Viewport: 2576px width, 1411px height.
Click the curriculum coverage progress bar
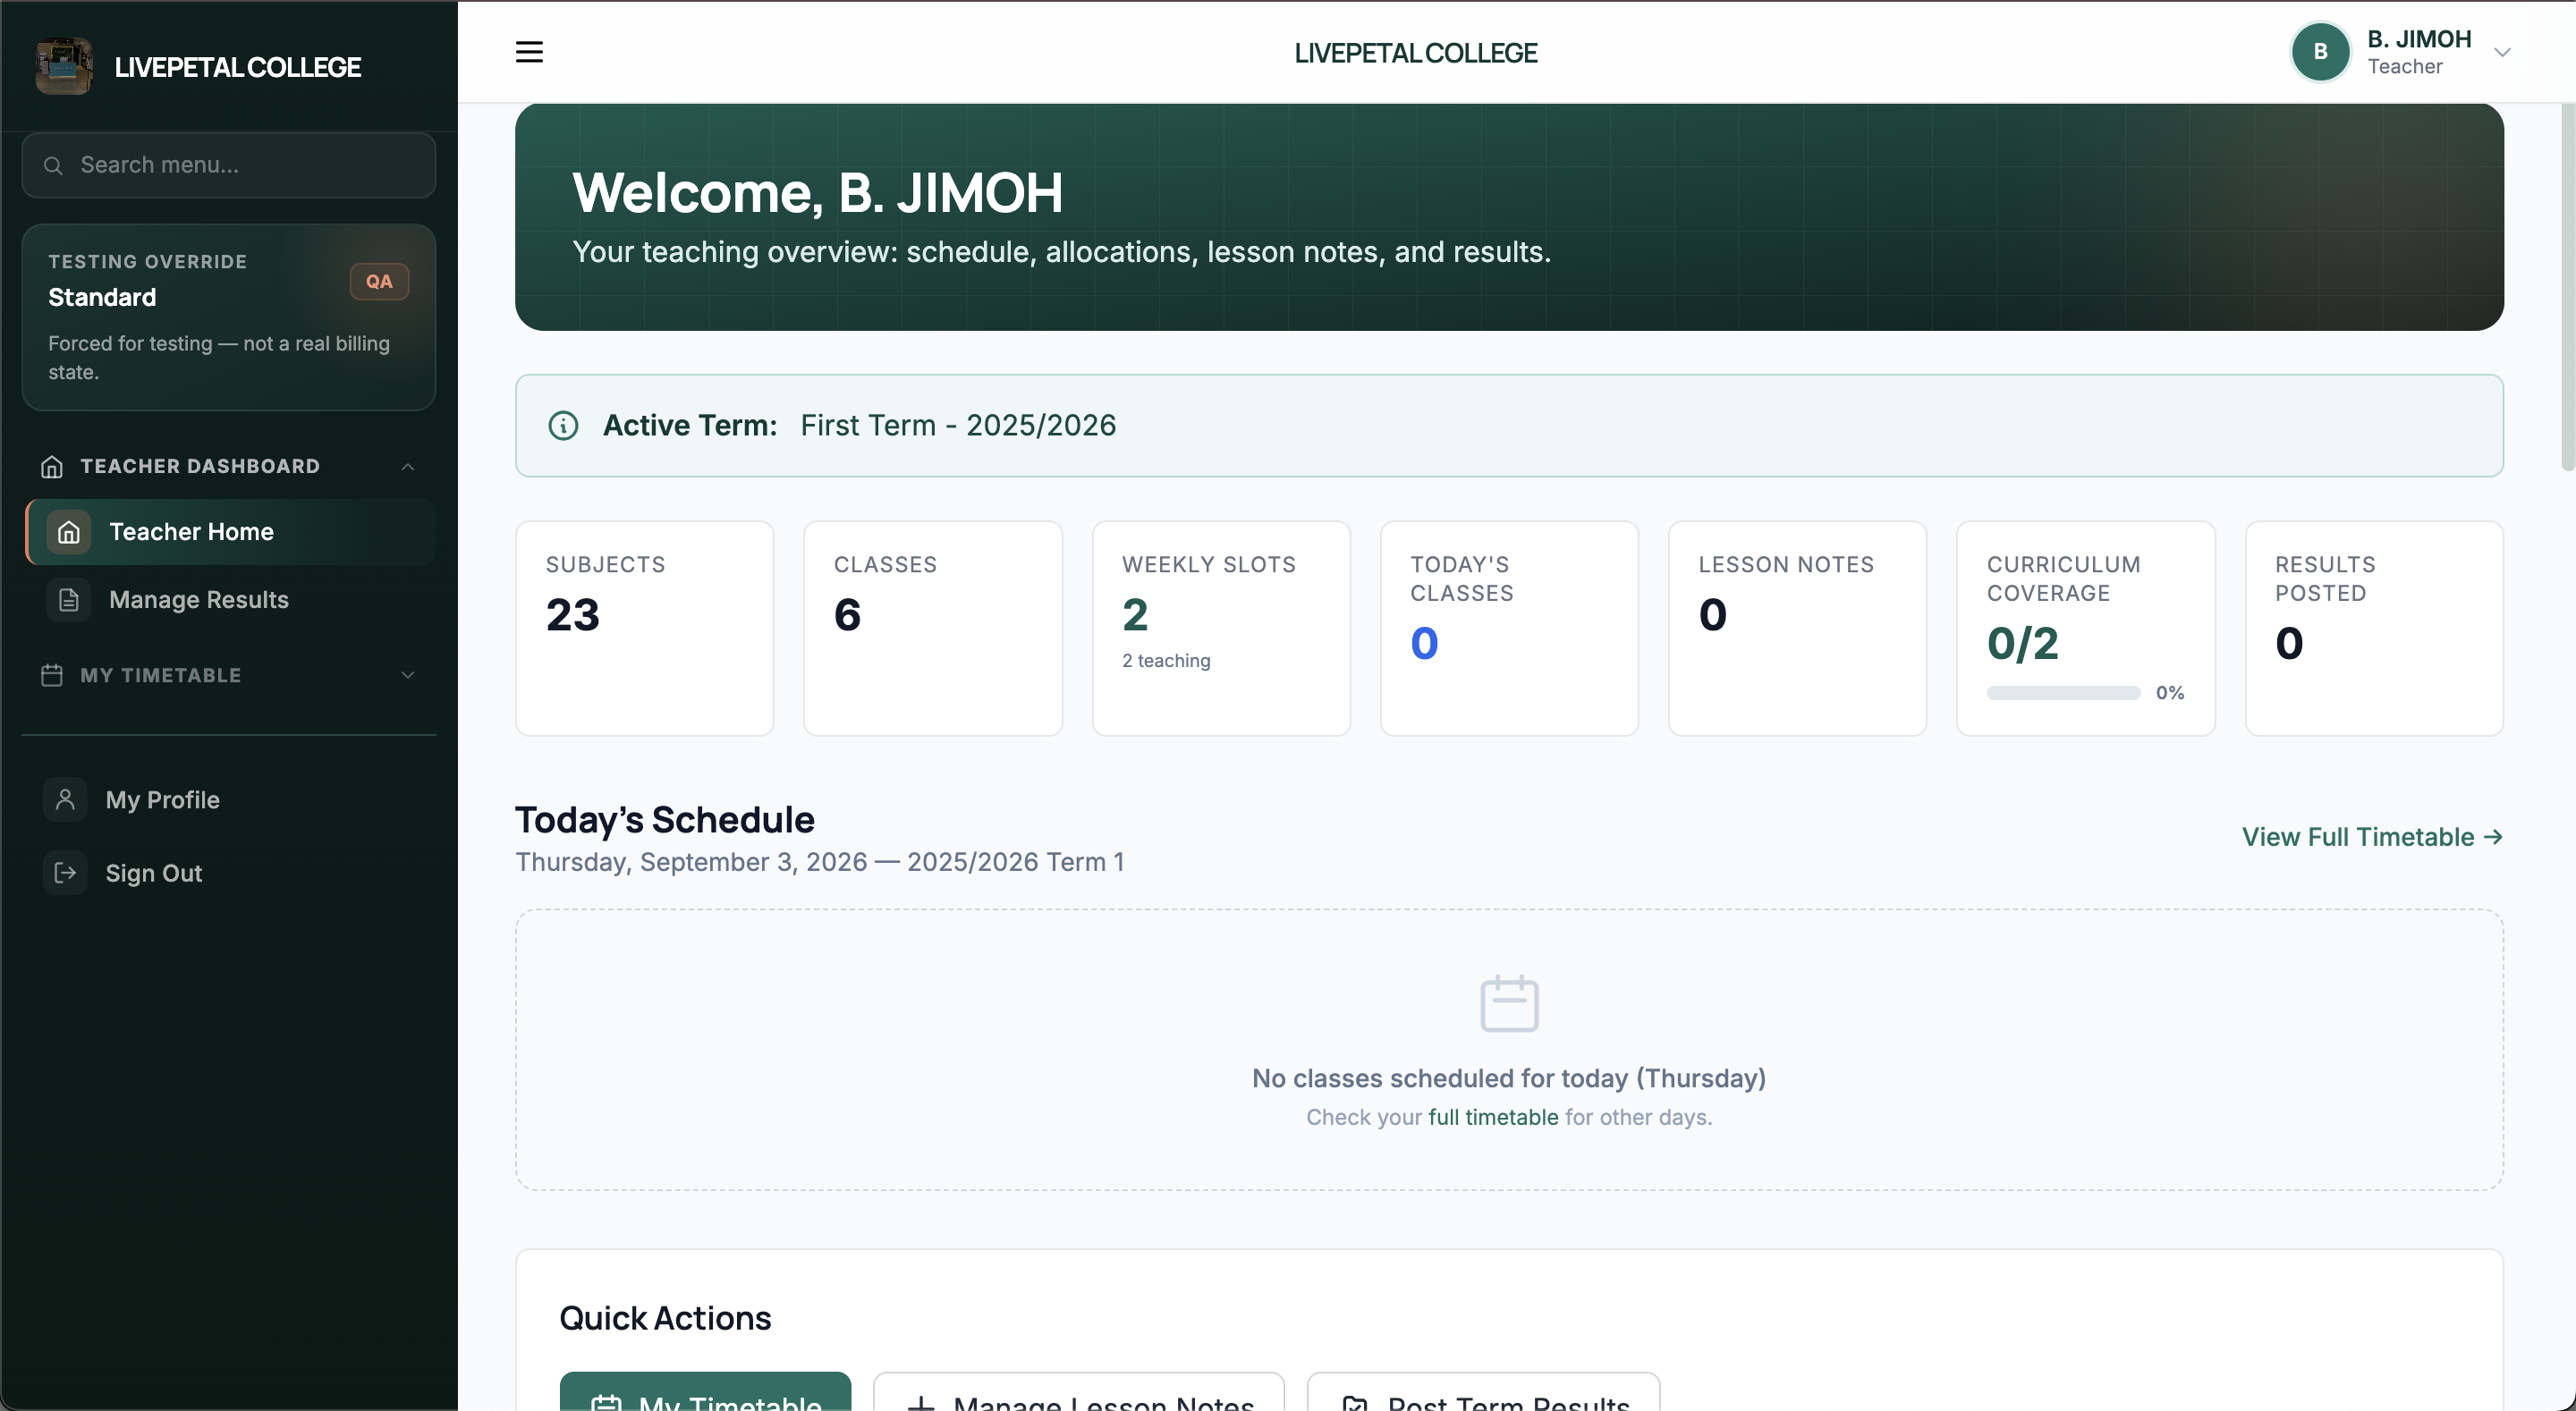point(2063,693)
